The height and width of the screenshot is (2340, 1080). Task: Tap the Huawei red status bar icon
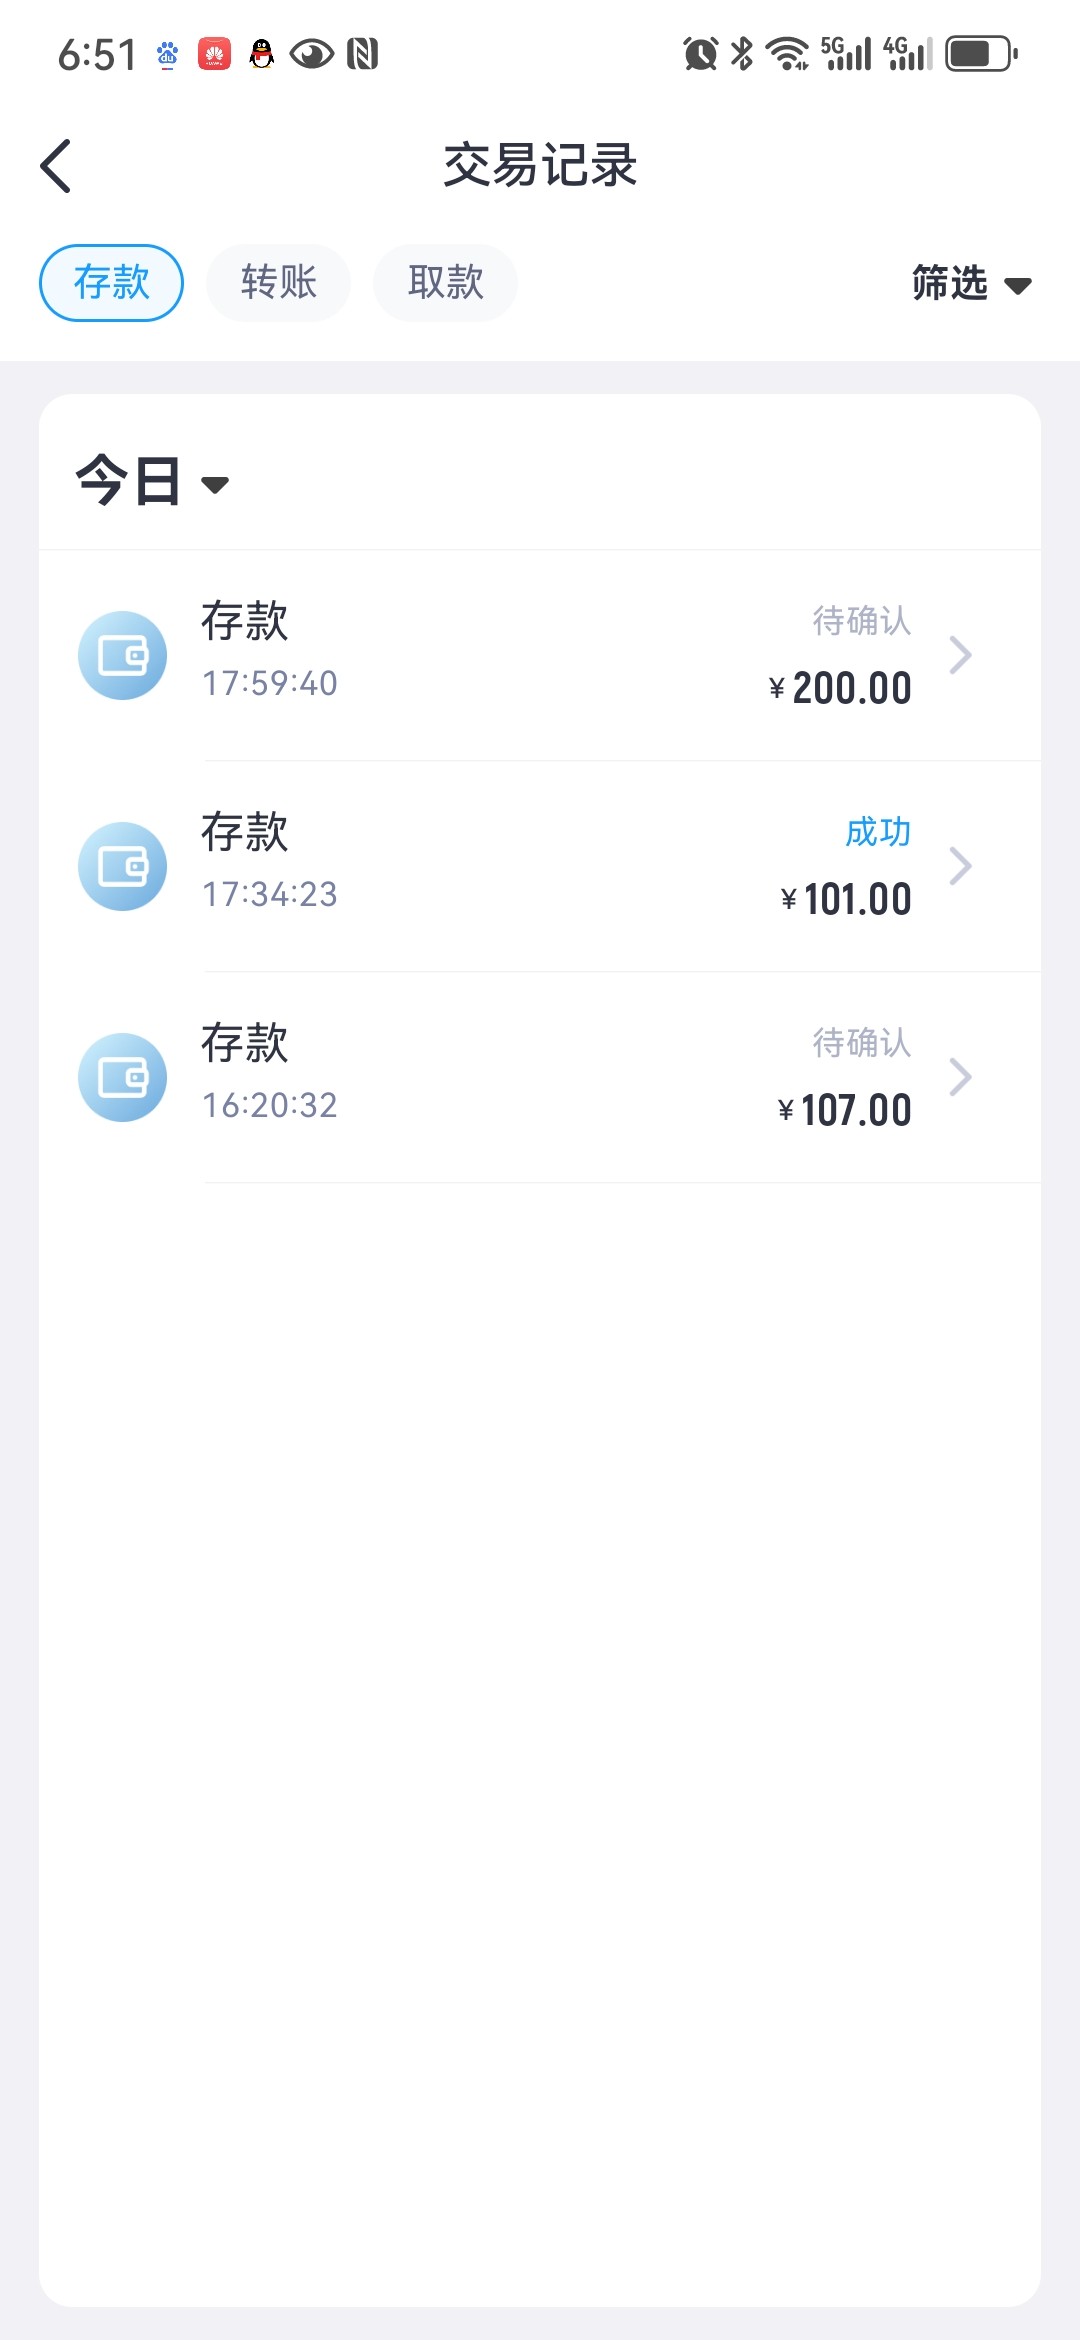214,54
